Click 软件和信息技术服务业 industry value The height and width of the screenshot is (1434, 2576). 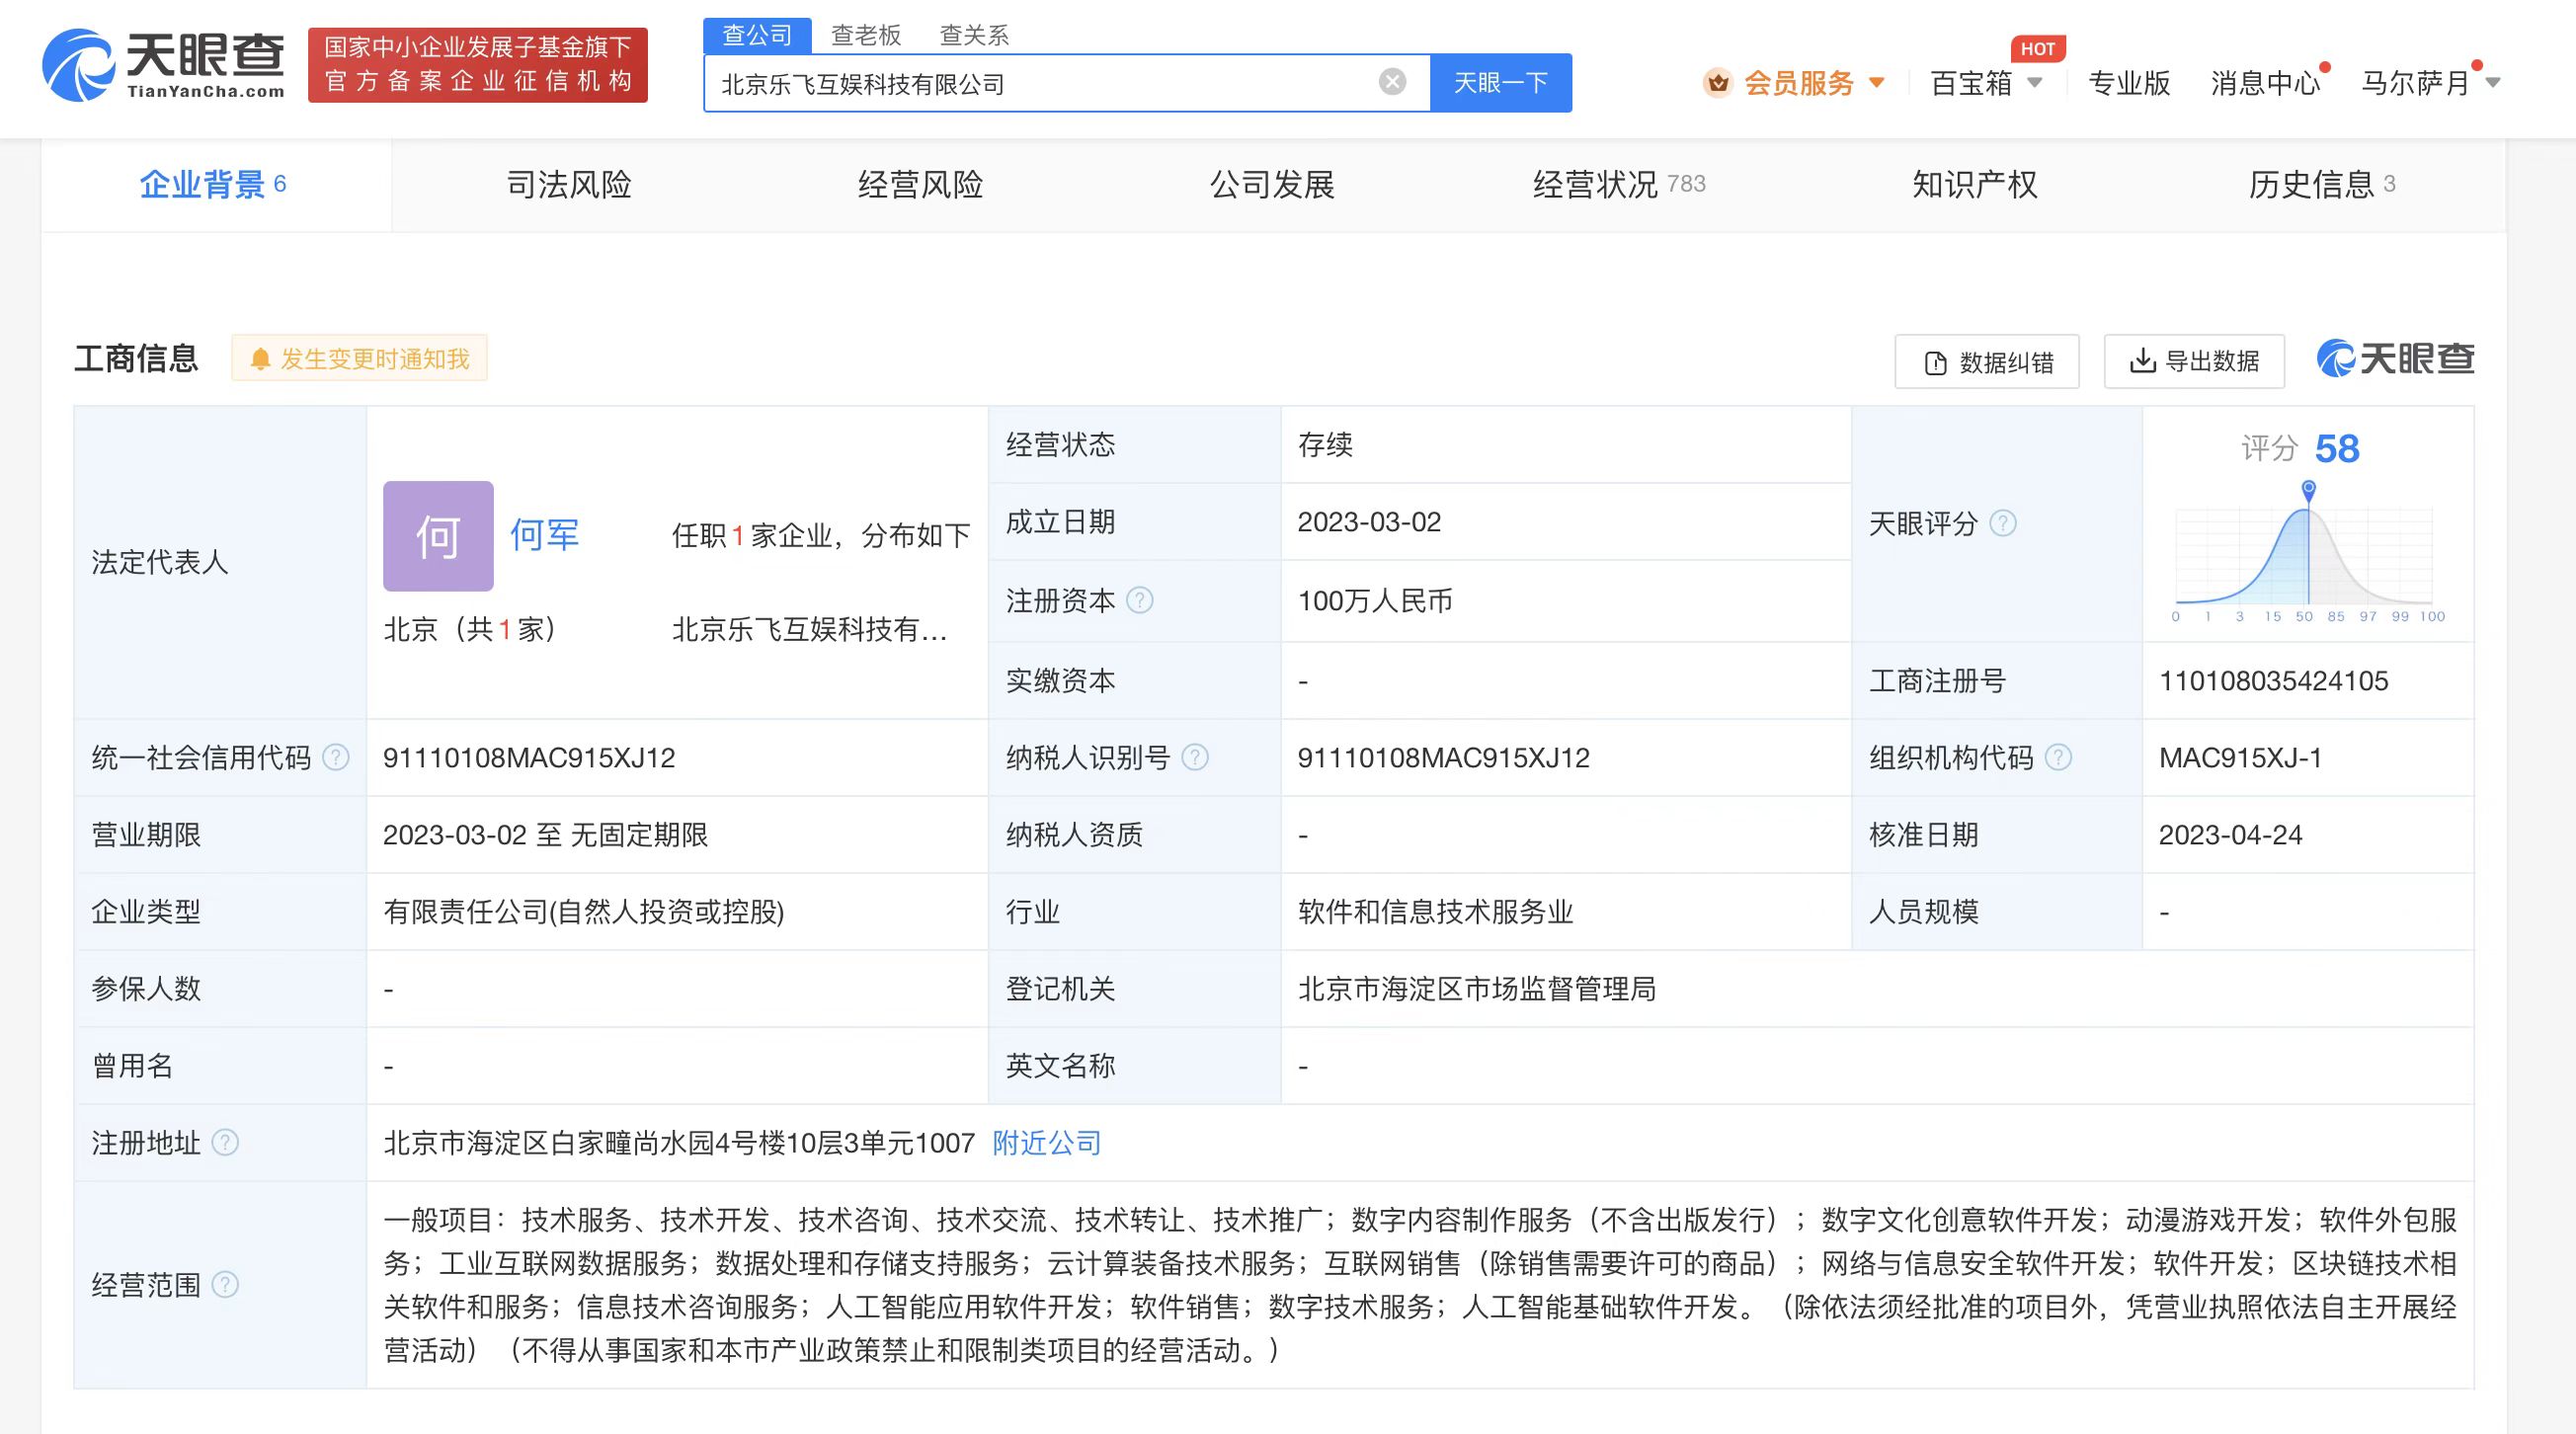pyautogui.click(x=1435, y=912)
